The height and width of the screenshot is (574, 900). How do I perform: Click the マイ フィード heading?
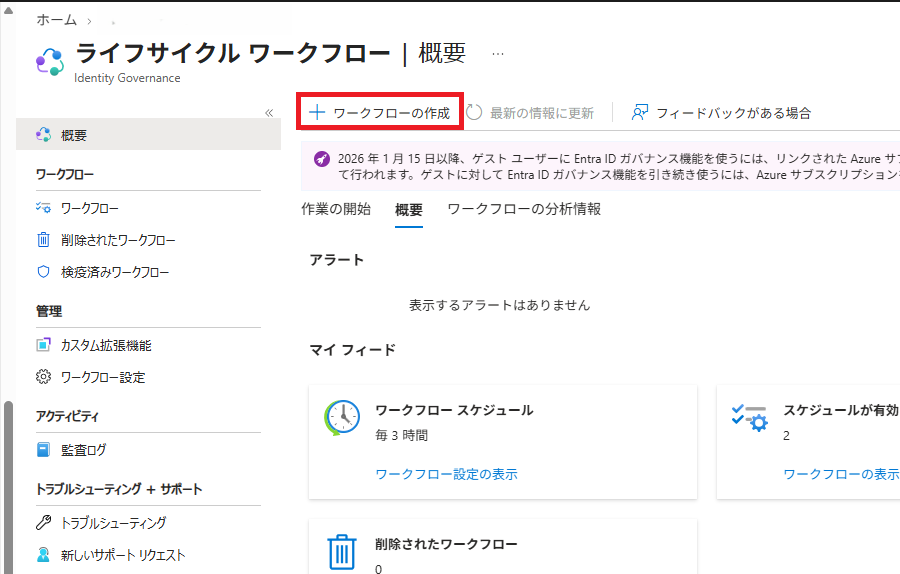click(x=352, y=350)
